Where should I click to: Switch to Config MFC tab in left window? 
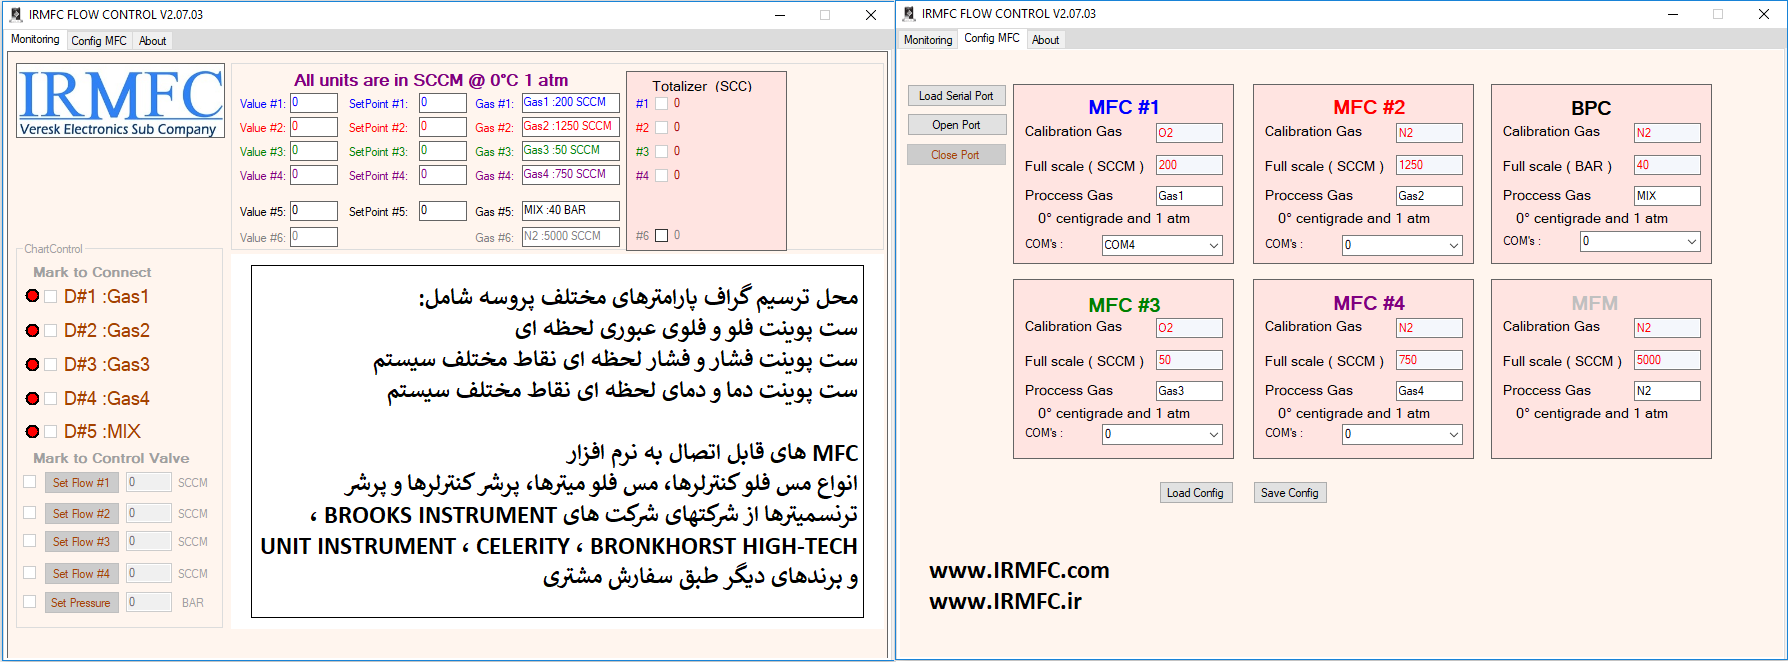coord(99,41)
